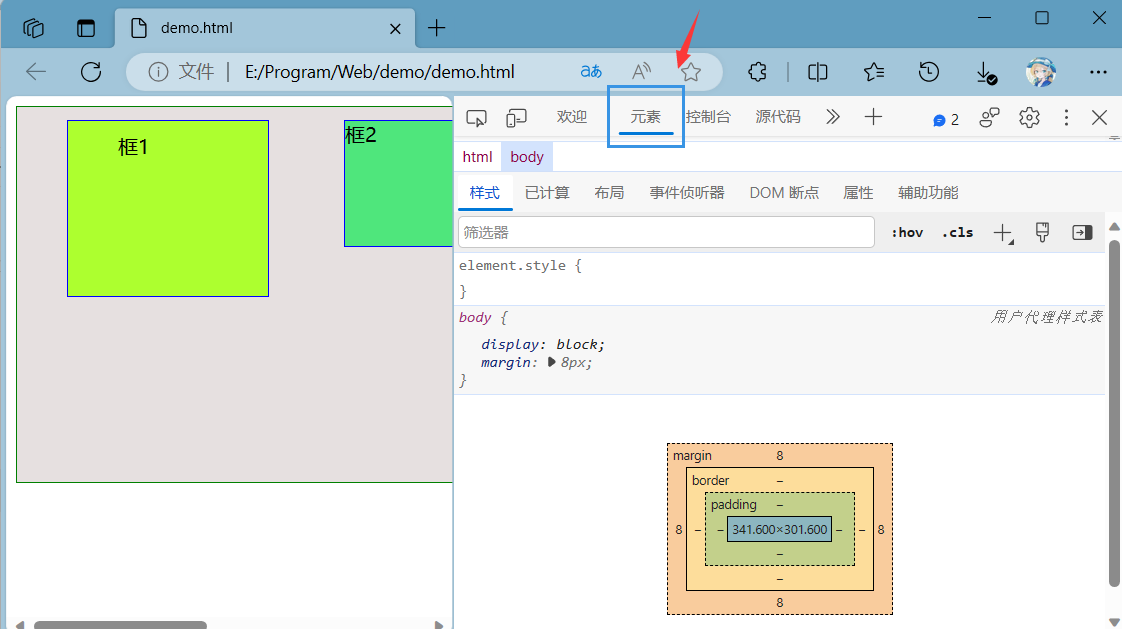Go back to the previous page
This screenshot has height=629, width=1122.
(36, 72)
